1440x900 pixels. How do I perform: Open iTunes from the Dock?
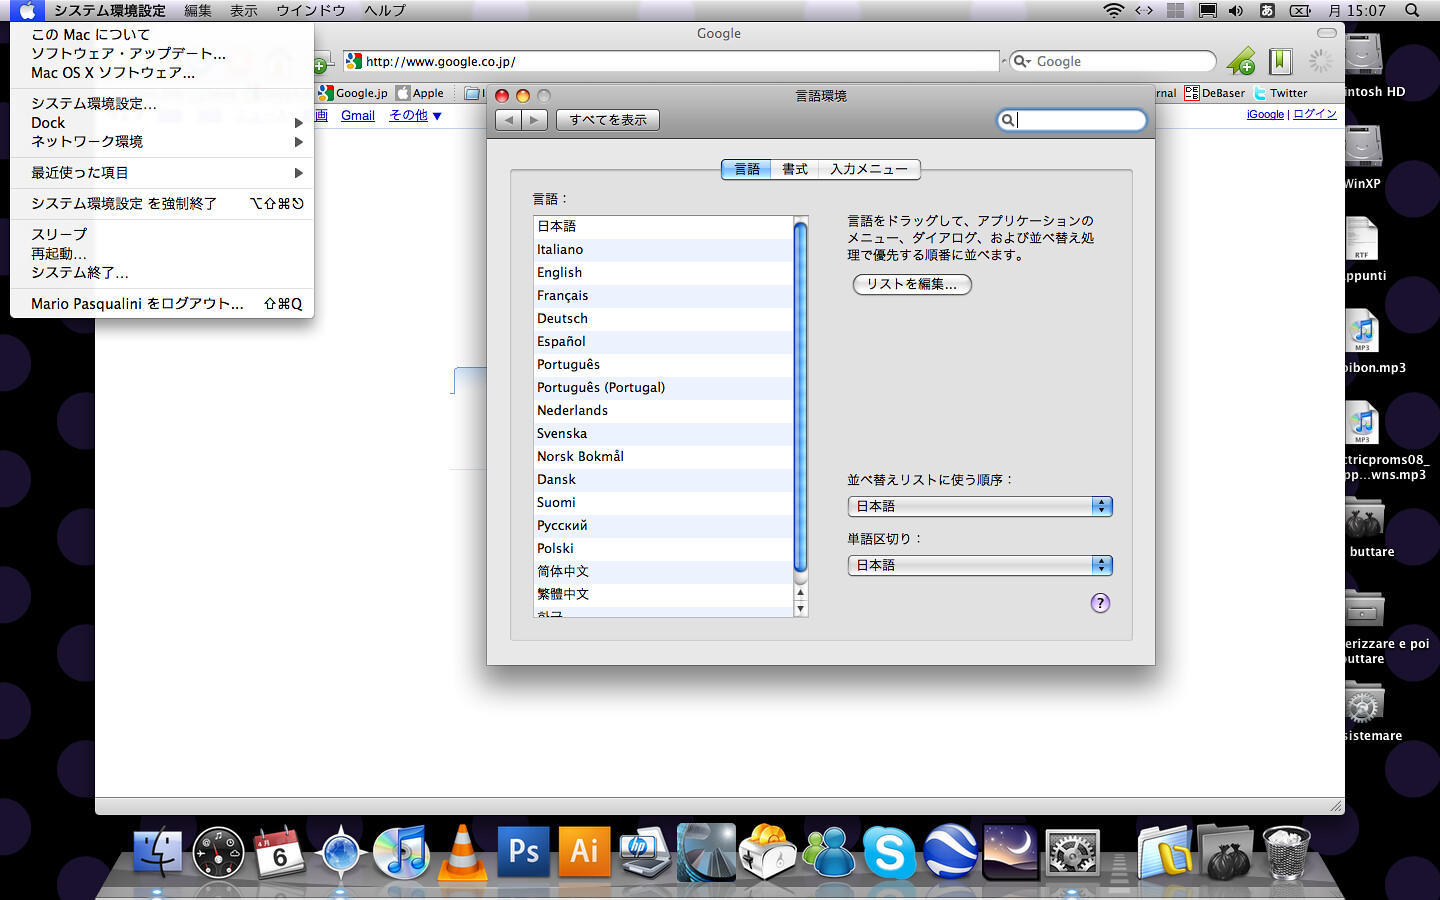pyautogui.click(x=401, y=853)
